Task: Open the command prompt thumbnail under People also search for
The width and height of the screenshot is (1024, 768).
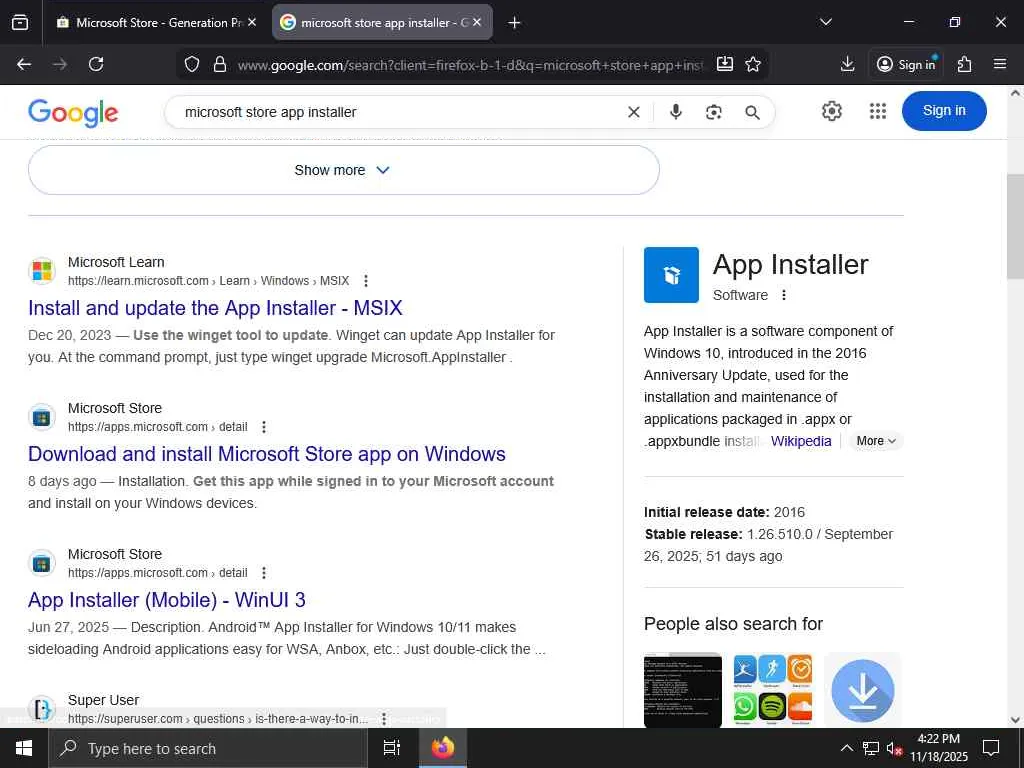Action: [682, 690]
